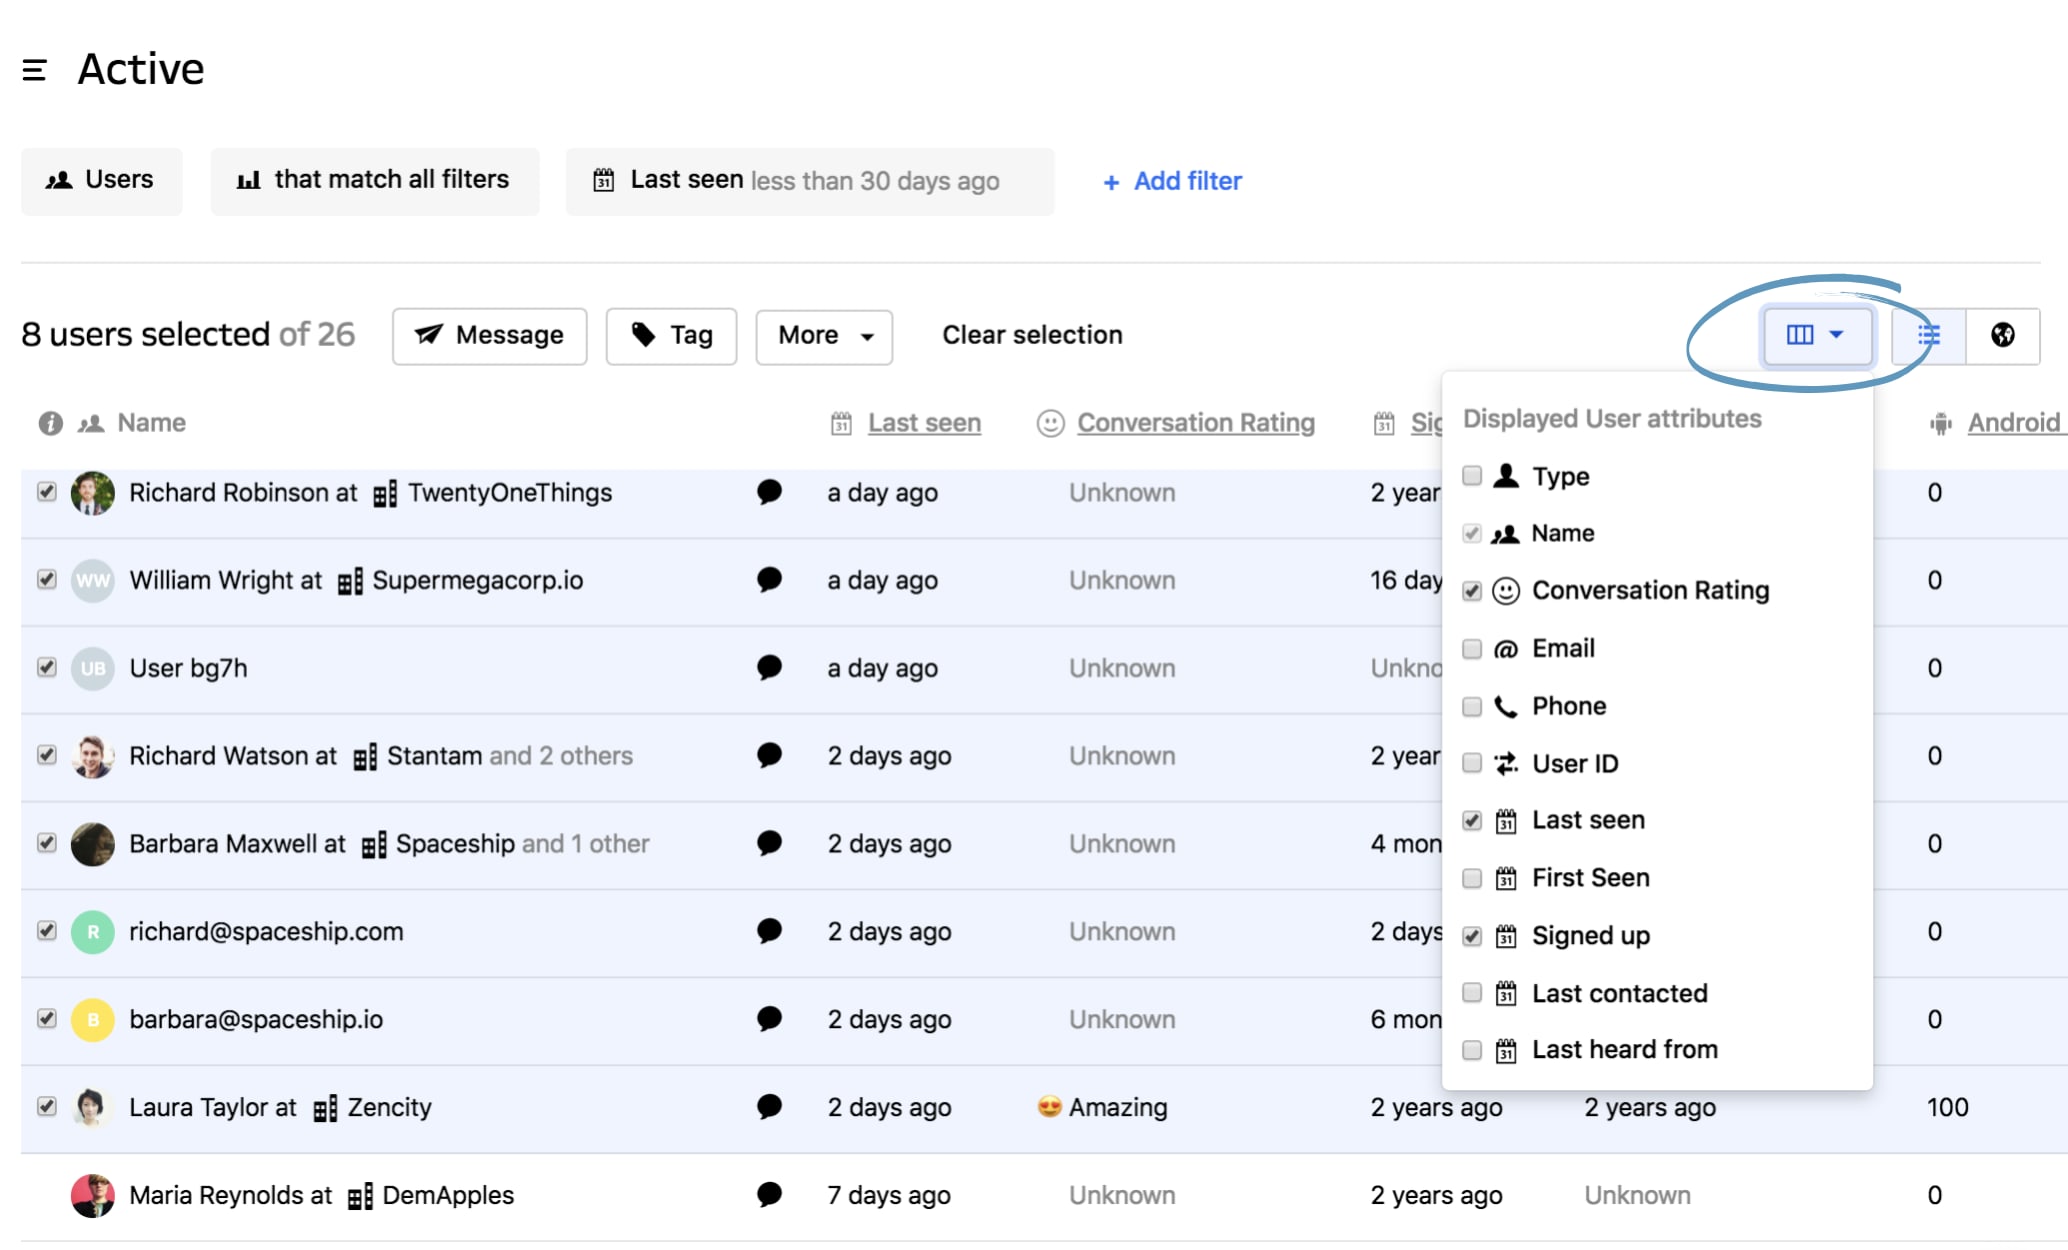Open the hamburger menu next to Active

(35, 70)
